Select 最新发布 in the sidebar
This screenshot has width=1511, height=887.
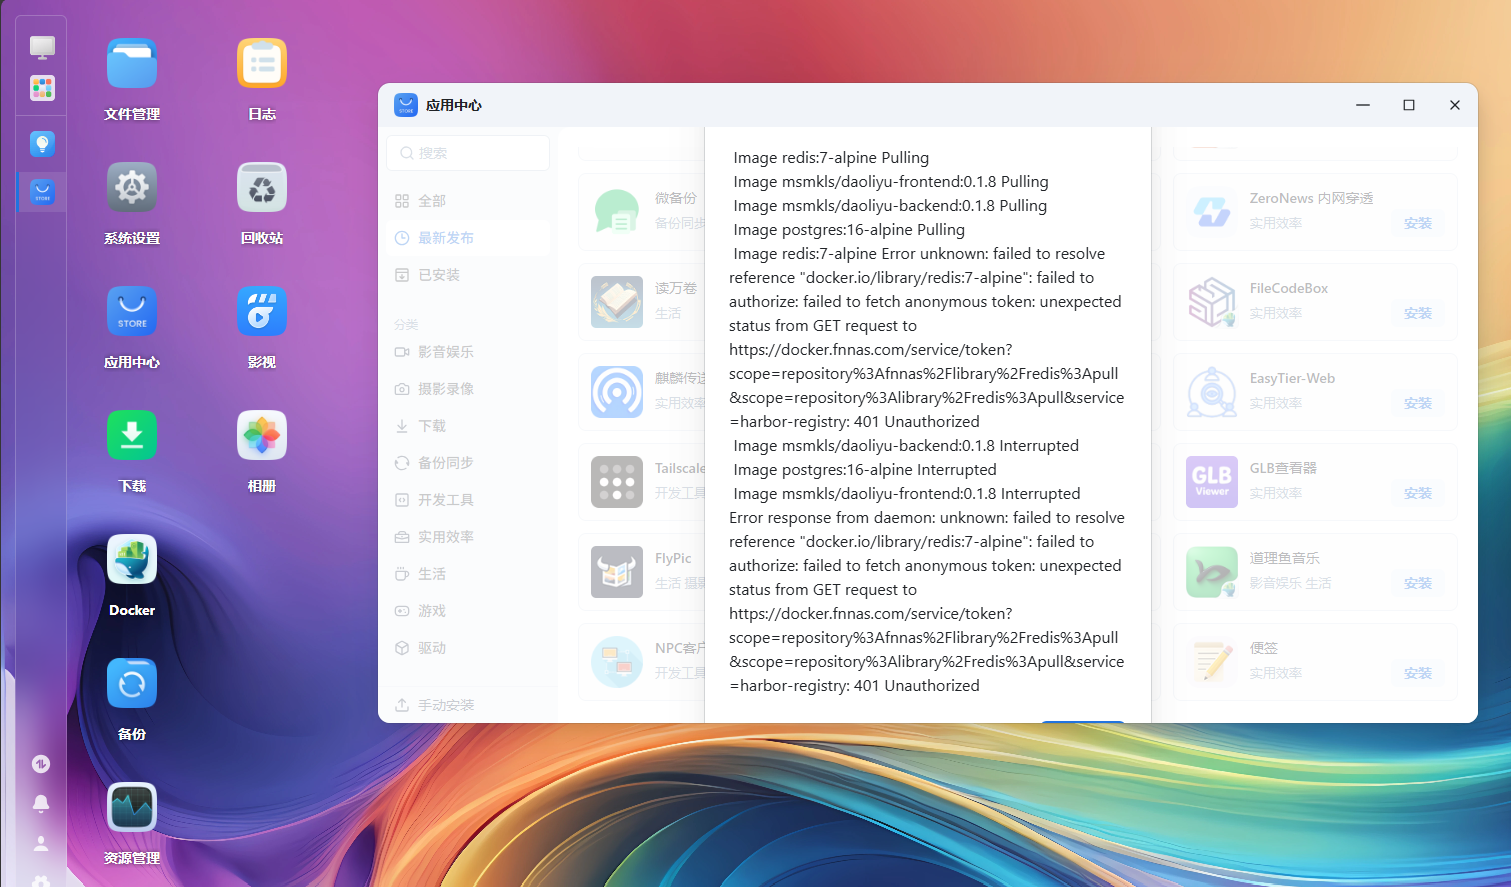[x=468, y=238]
